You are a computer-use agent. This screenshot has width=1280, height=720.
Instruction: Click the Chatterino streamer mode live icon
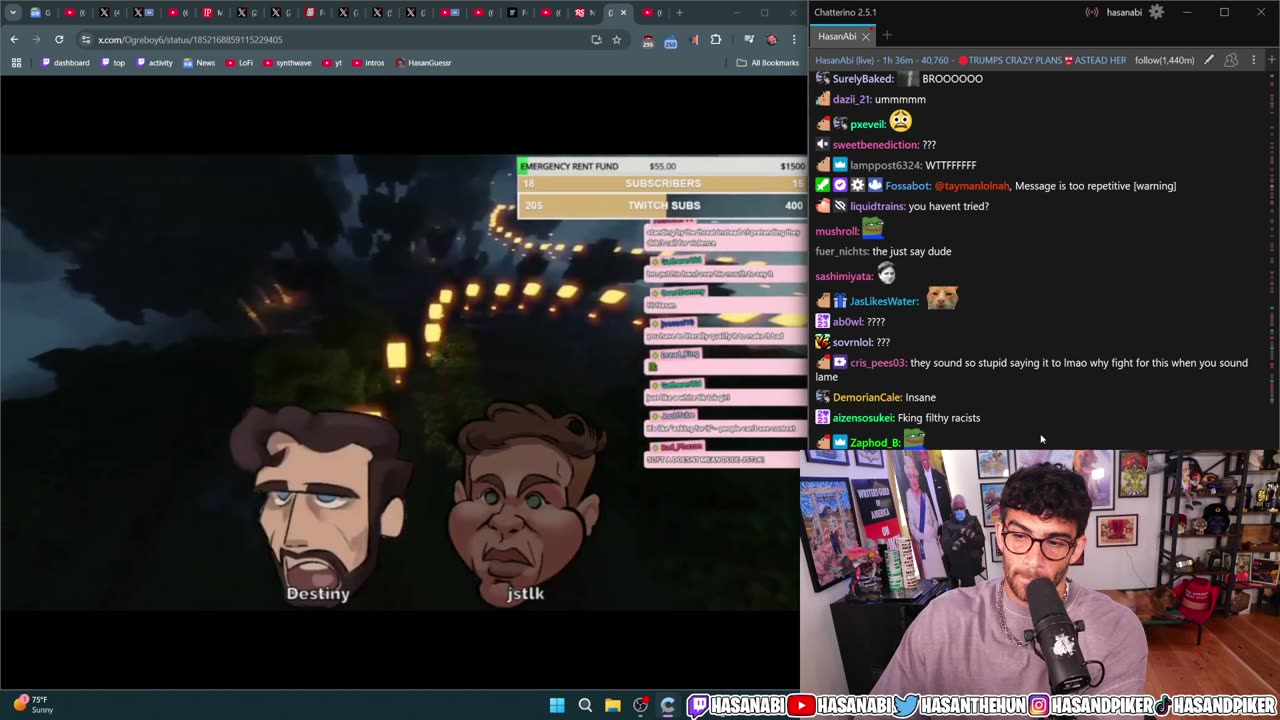(1092, 12)
